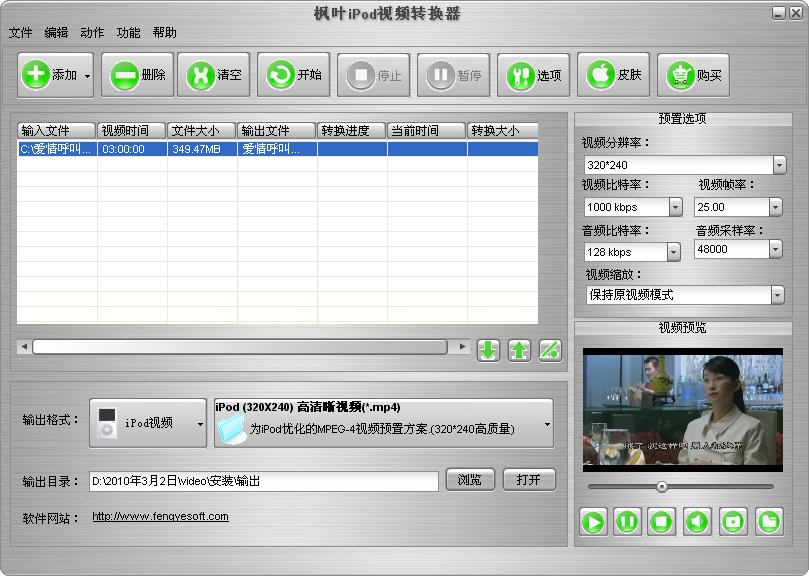Take a snapshot with camera icon
Viewport: 809px width, 576px height.
tap(733, 522)
